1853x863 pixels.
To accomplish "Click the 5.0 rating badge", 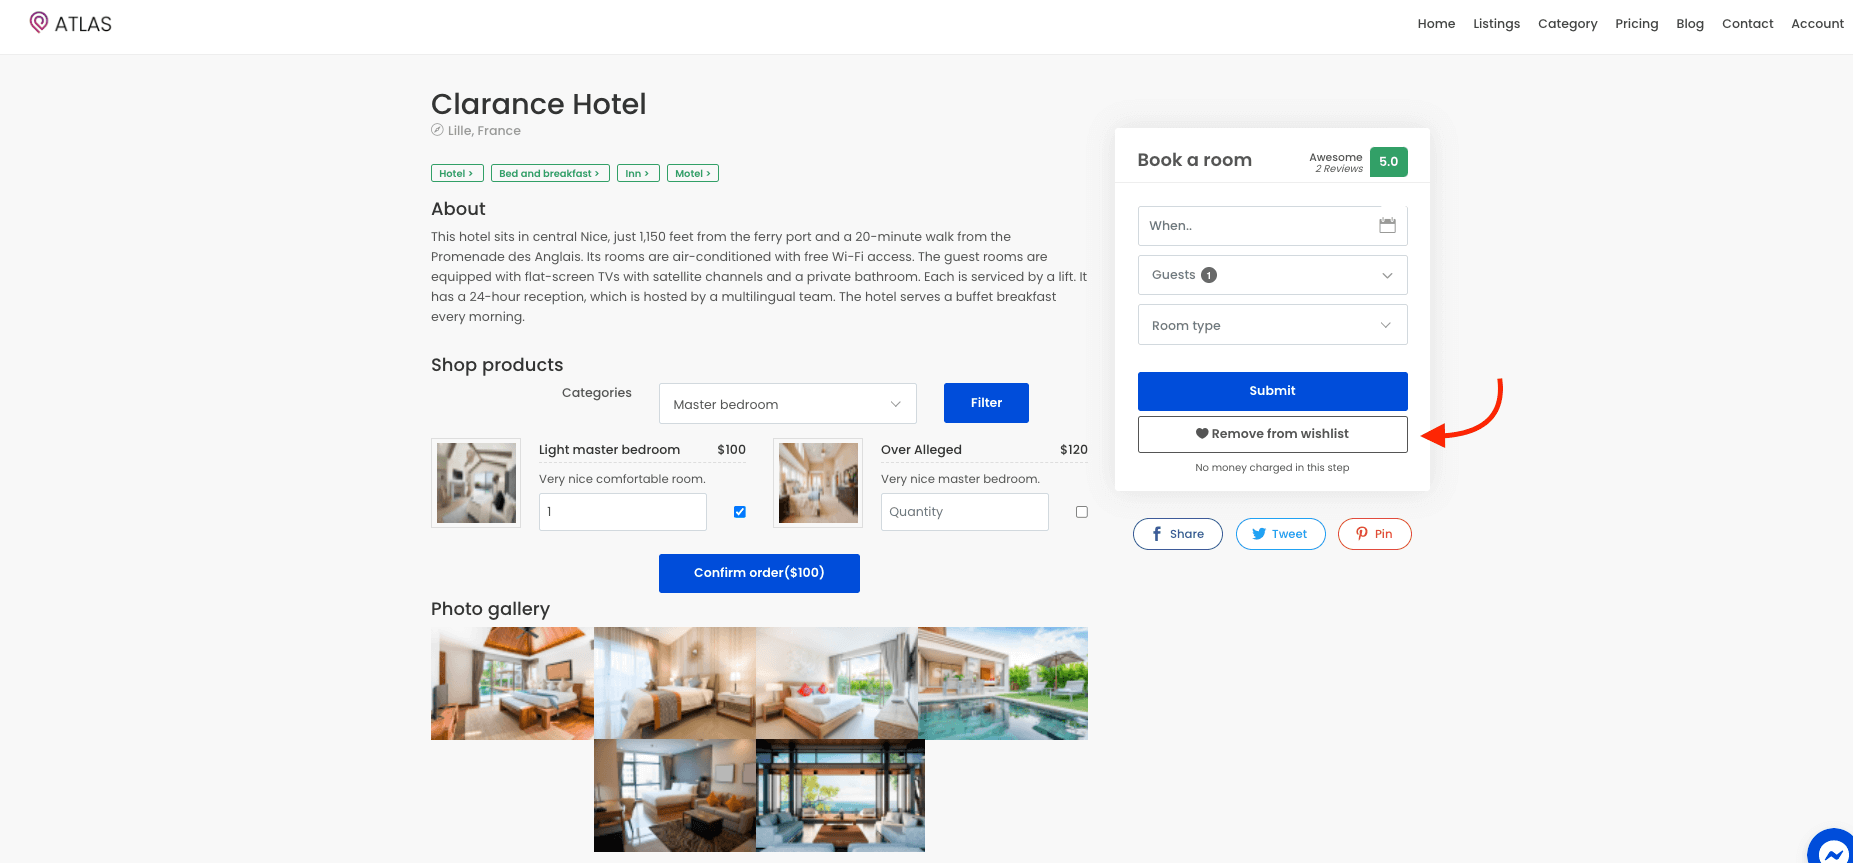I will [x=1389, y=162].
